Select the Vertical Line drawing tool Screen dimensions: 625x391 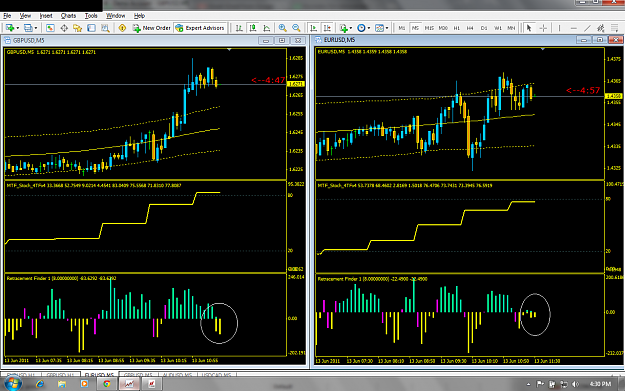click(x=560, y=28)
